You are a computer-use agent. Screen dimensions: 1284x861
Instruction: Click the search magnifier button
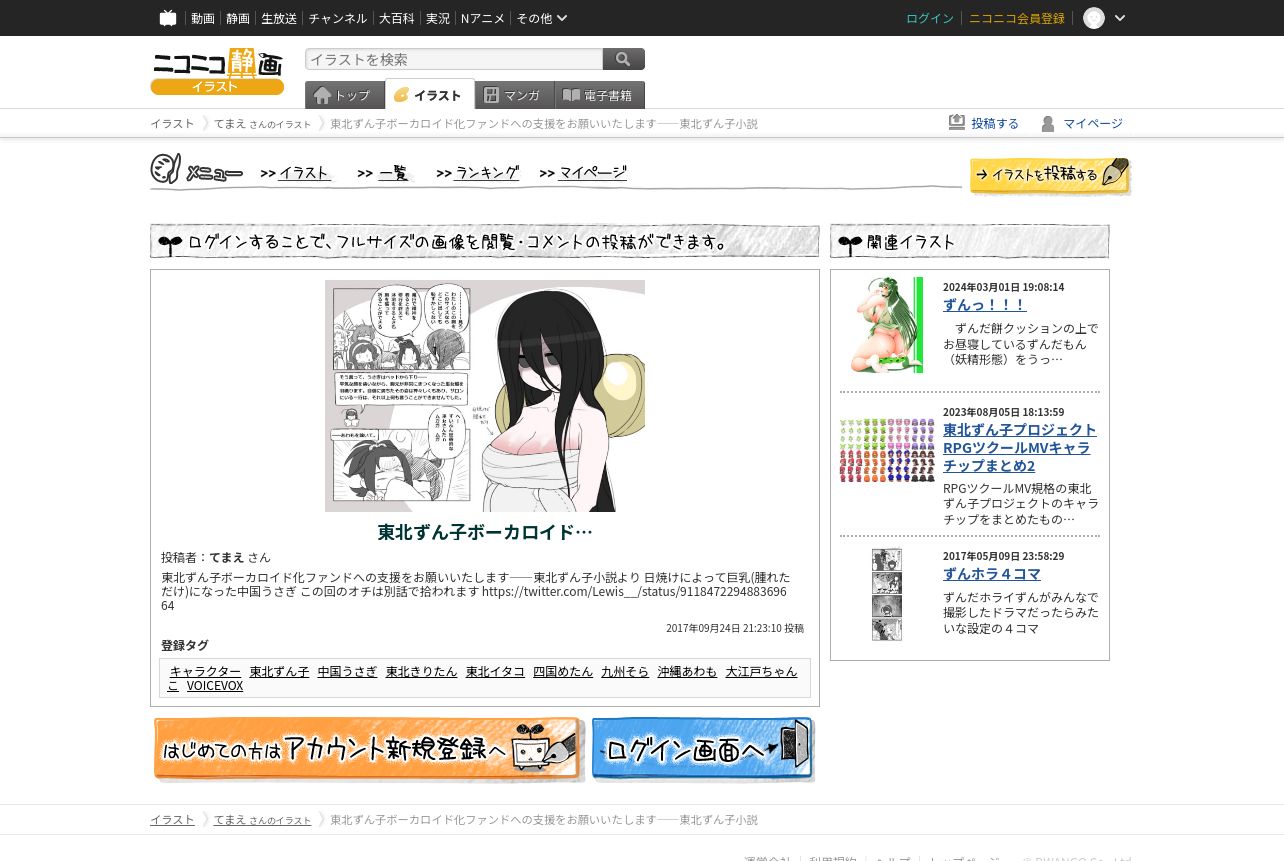(624, 59)
